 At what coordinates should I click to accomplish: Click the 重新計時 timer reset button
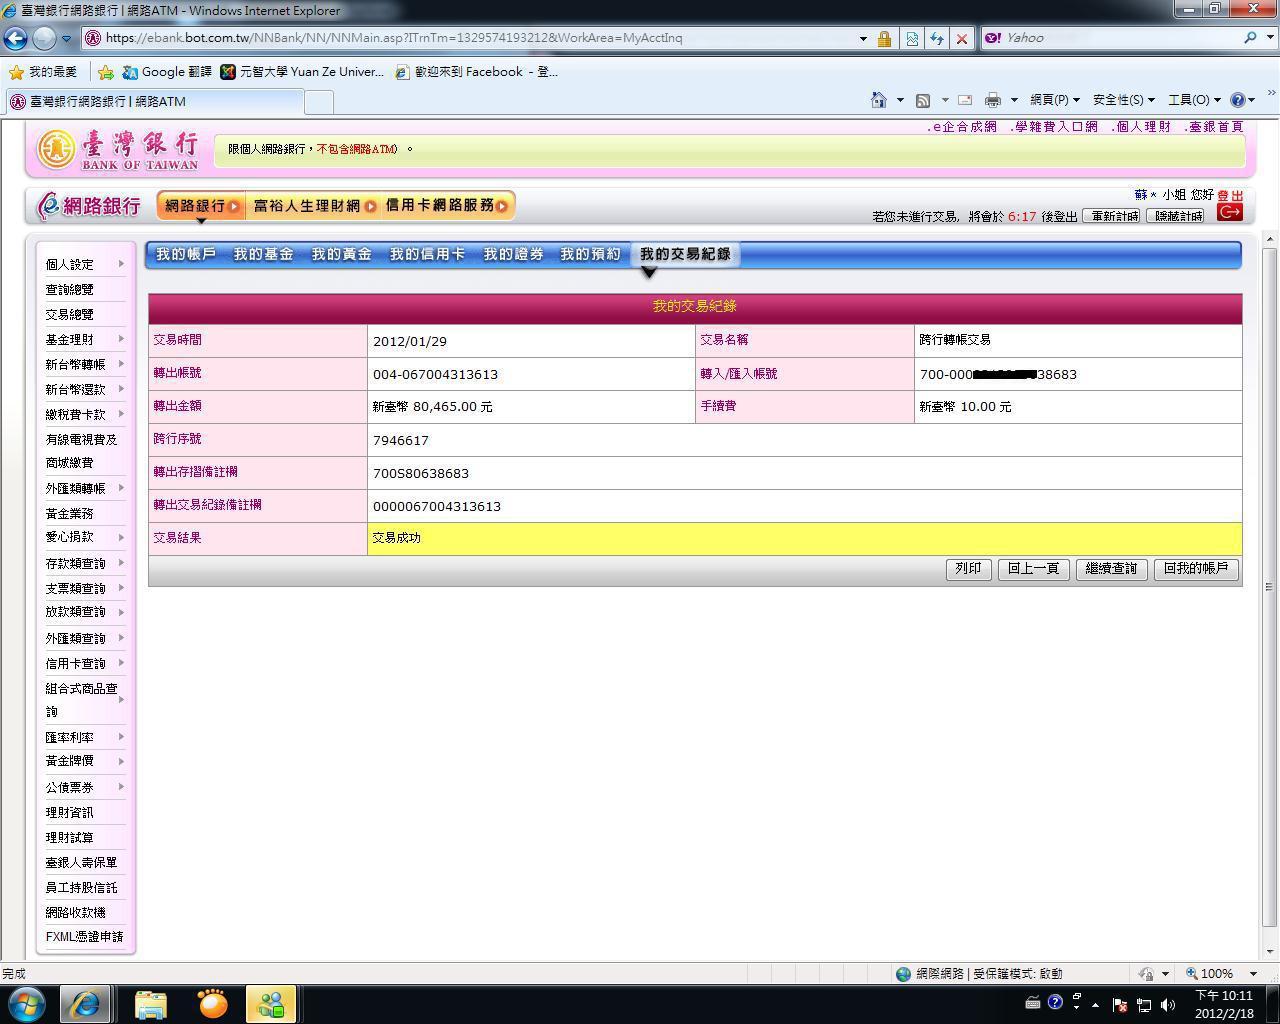[1114, 216]
